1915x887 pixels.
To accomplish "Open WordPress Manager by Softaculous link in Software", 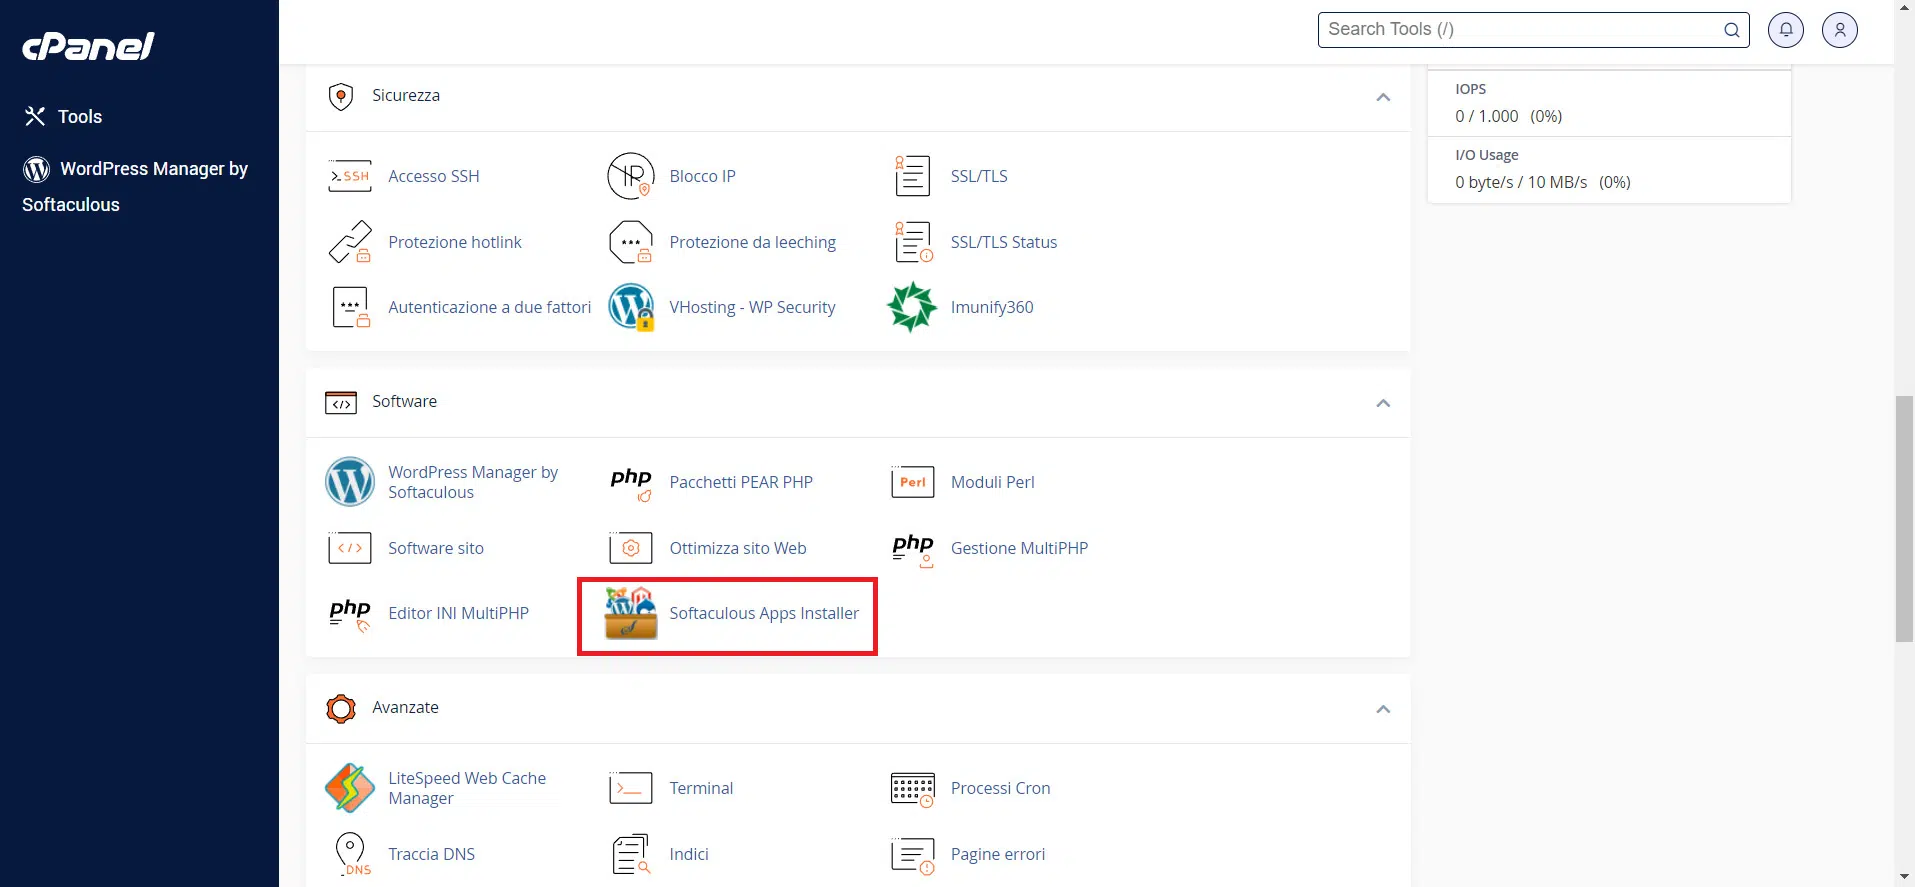I will (x=473, y=482).
